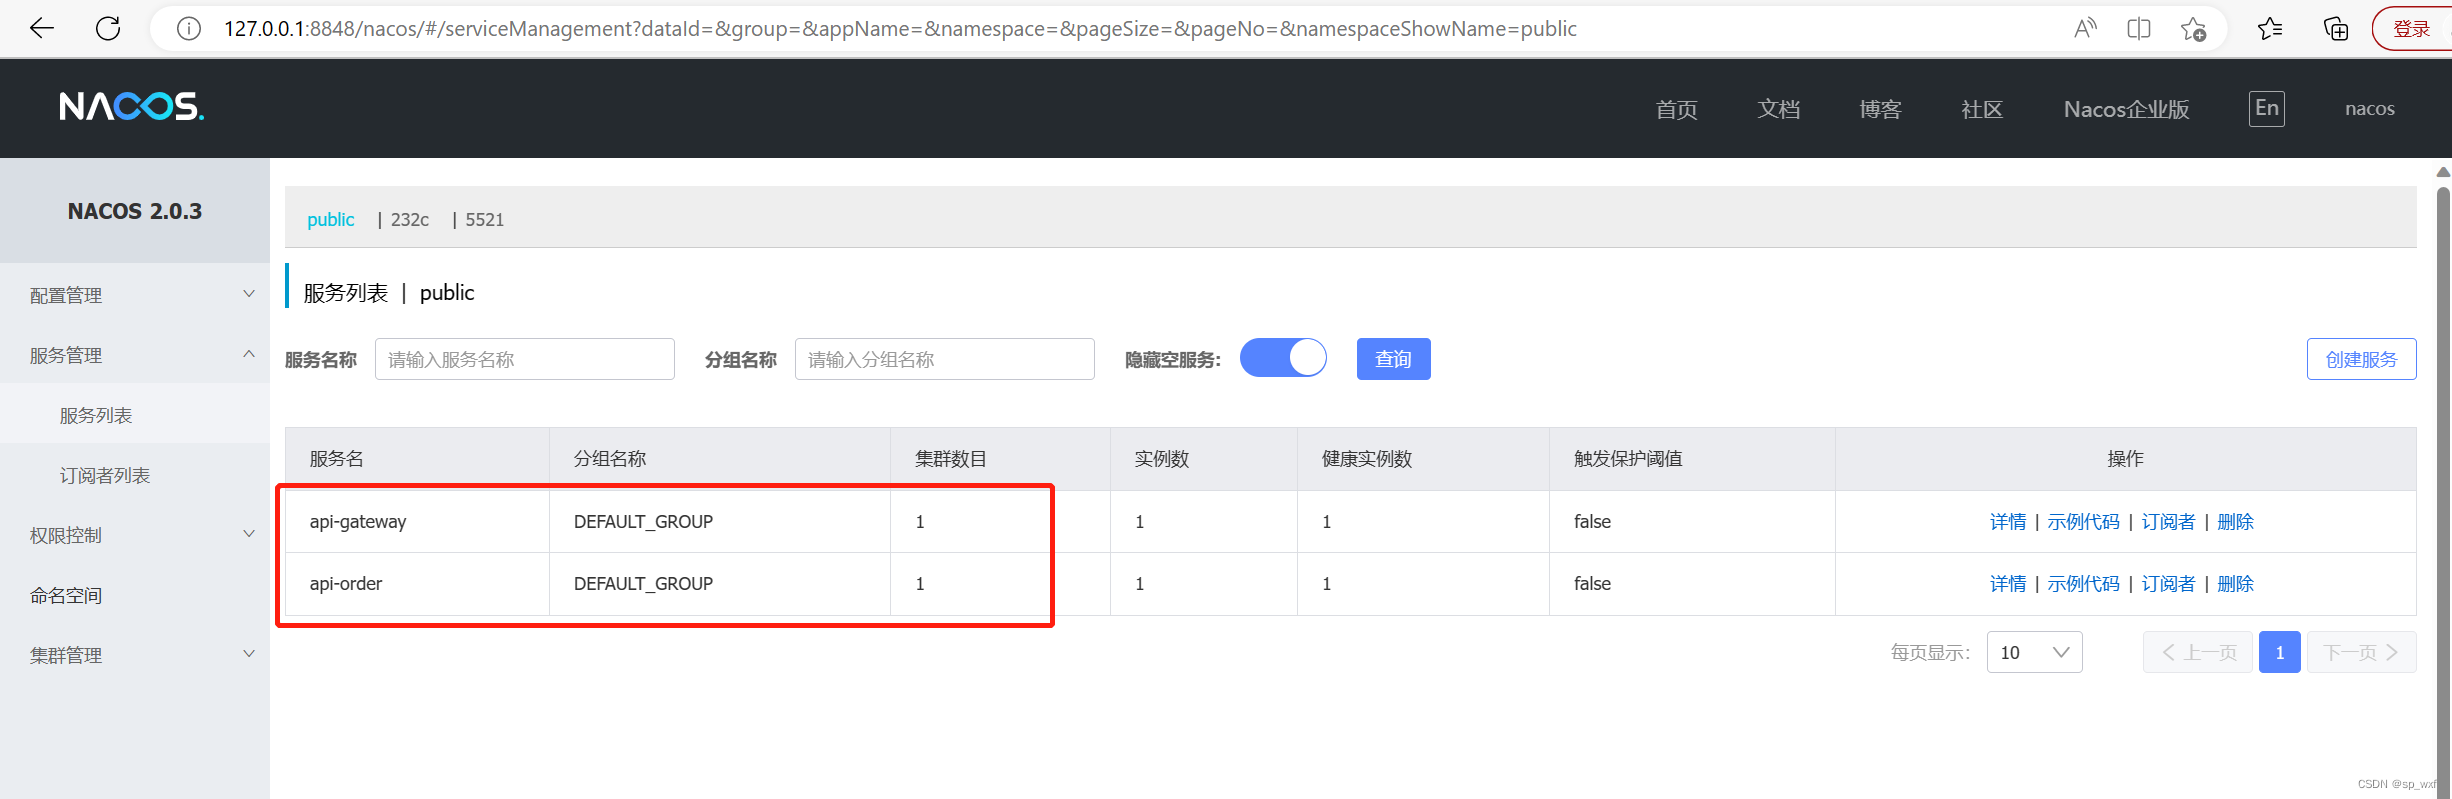Open 订阅者 for api-order
2452x799 pixels.
2168,584
